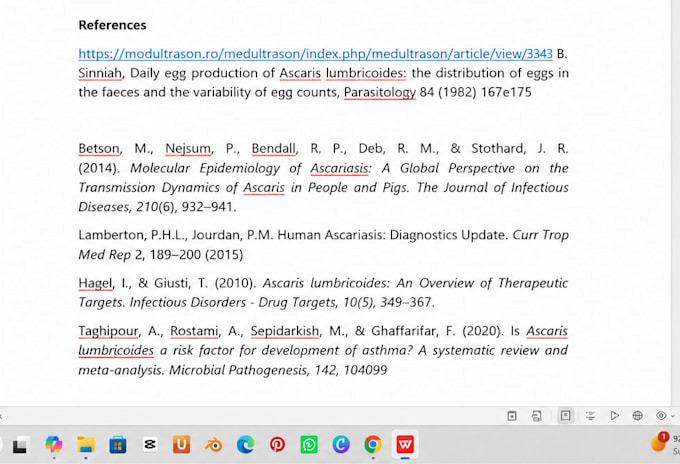Open Microsoft Store from the taskbar
The width and height of the screenshot is (680, 464).
click(118, 445)
